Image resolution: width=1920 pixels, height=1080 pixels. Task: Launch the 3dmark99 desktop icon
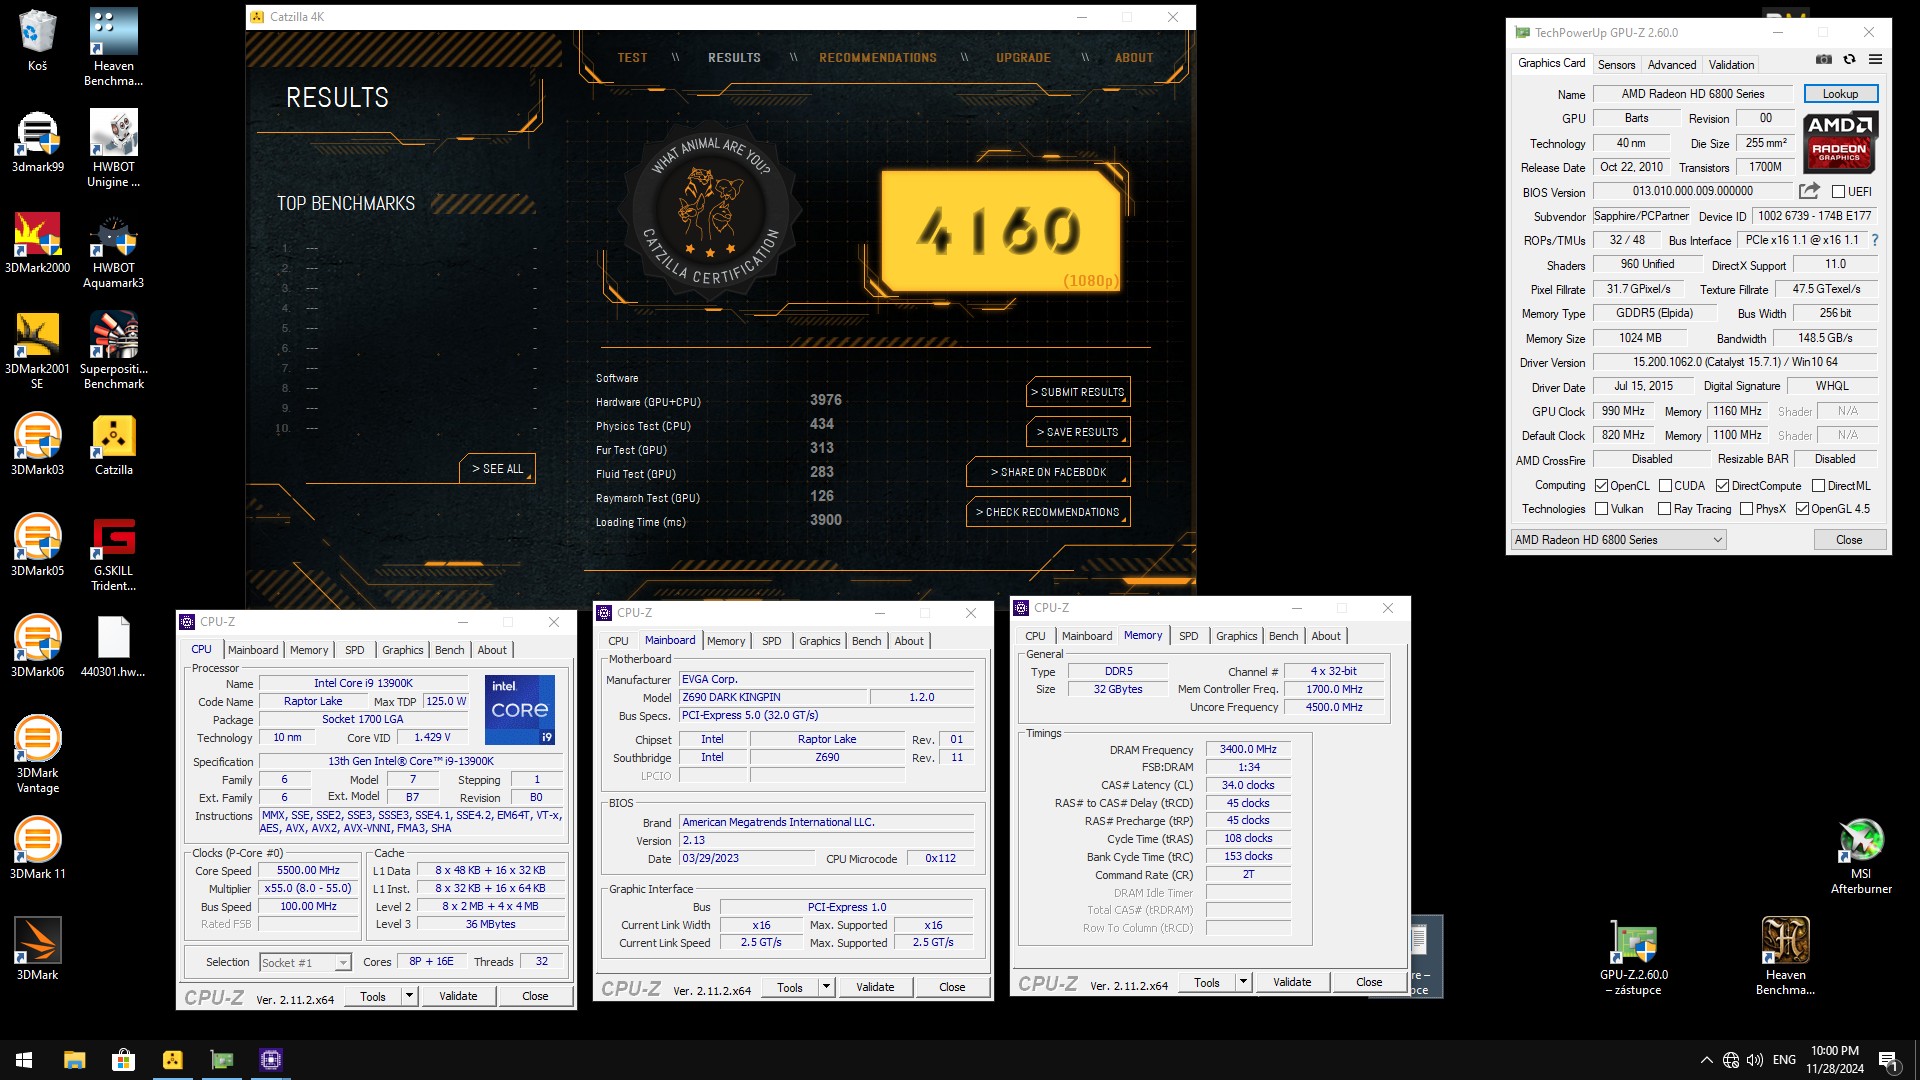tap(37, 141)
